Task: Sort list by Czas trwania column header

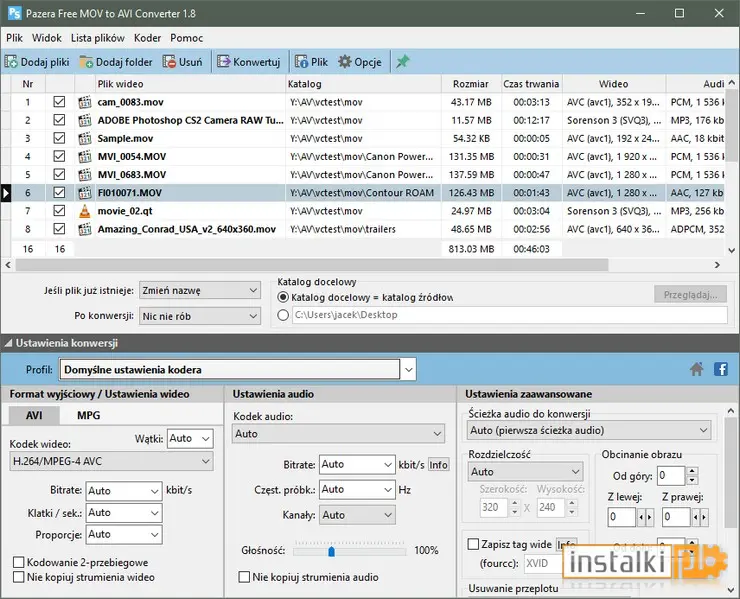Action: tap(531, 84)
